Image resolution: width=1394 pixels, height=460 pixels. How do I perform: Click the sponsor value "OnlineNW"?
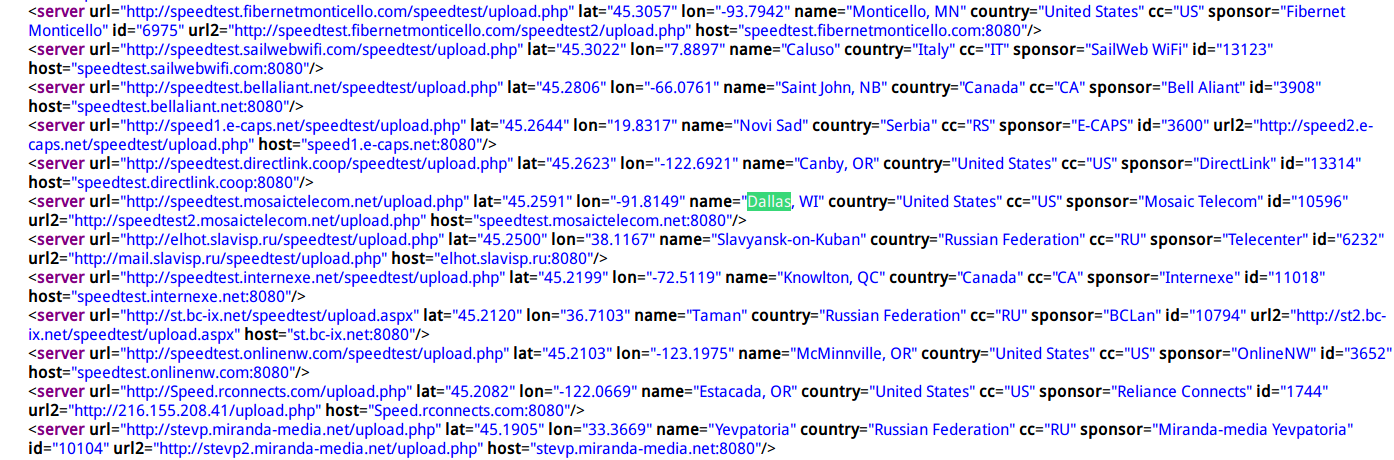tap(1271, 353)
